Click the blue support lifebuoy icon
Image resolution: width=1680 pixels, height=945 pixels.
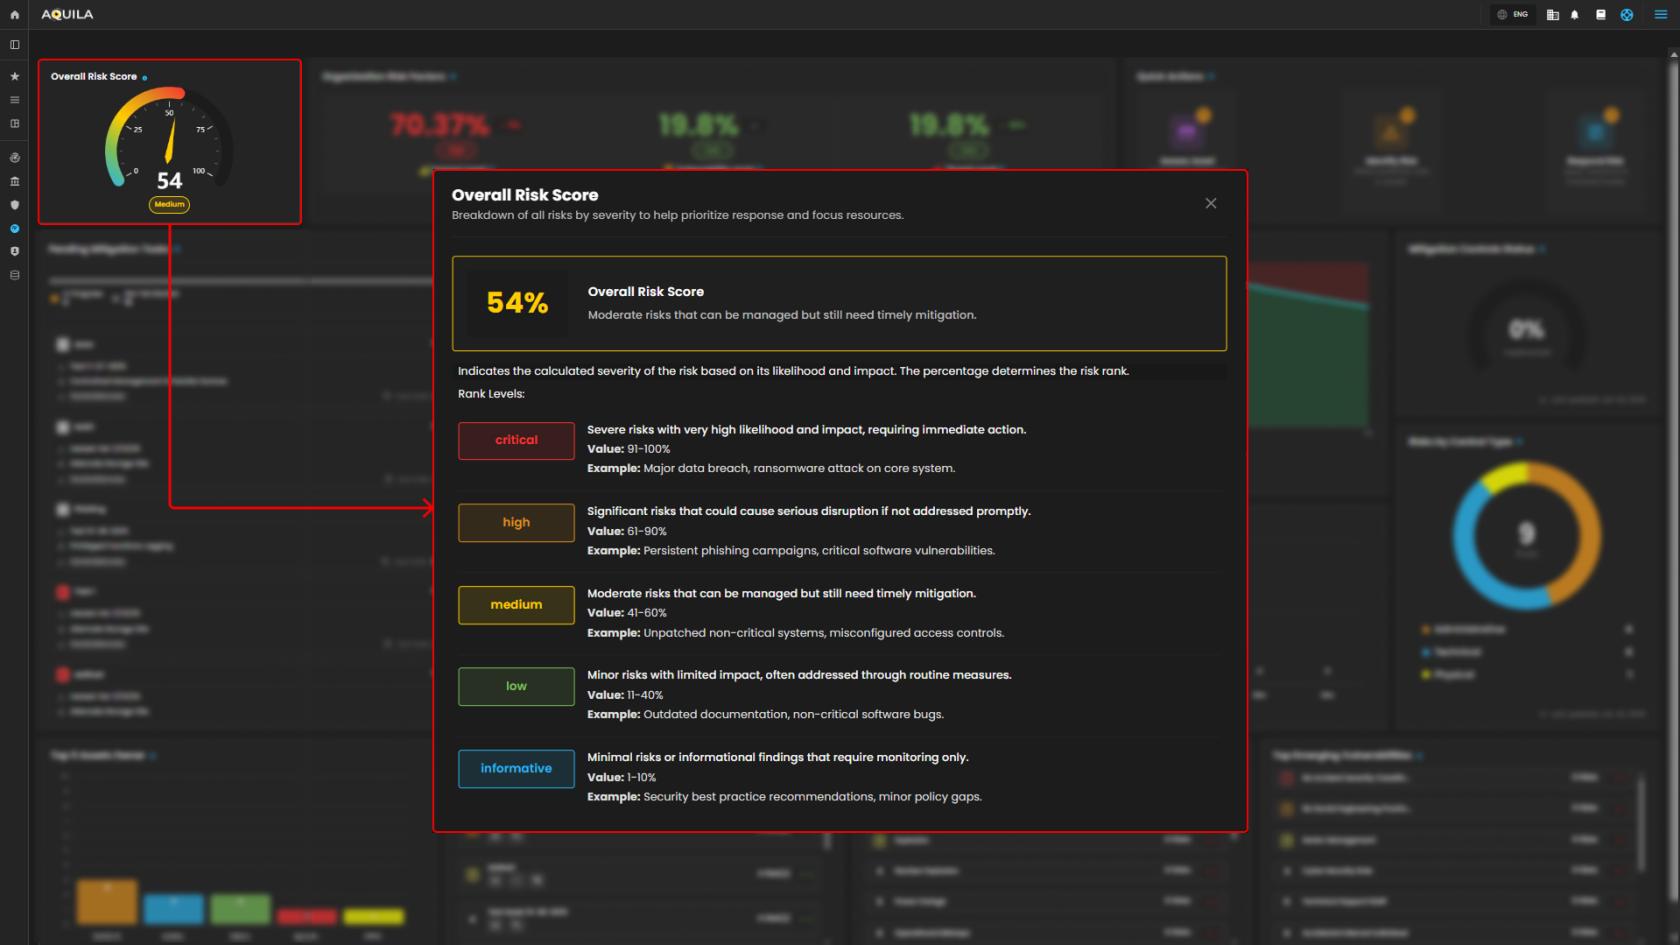(x=1627, y=15)
